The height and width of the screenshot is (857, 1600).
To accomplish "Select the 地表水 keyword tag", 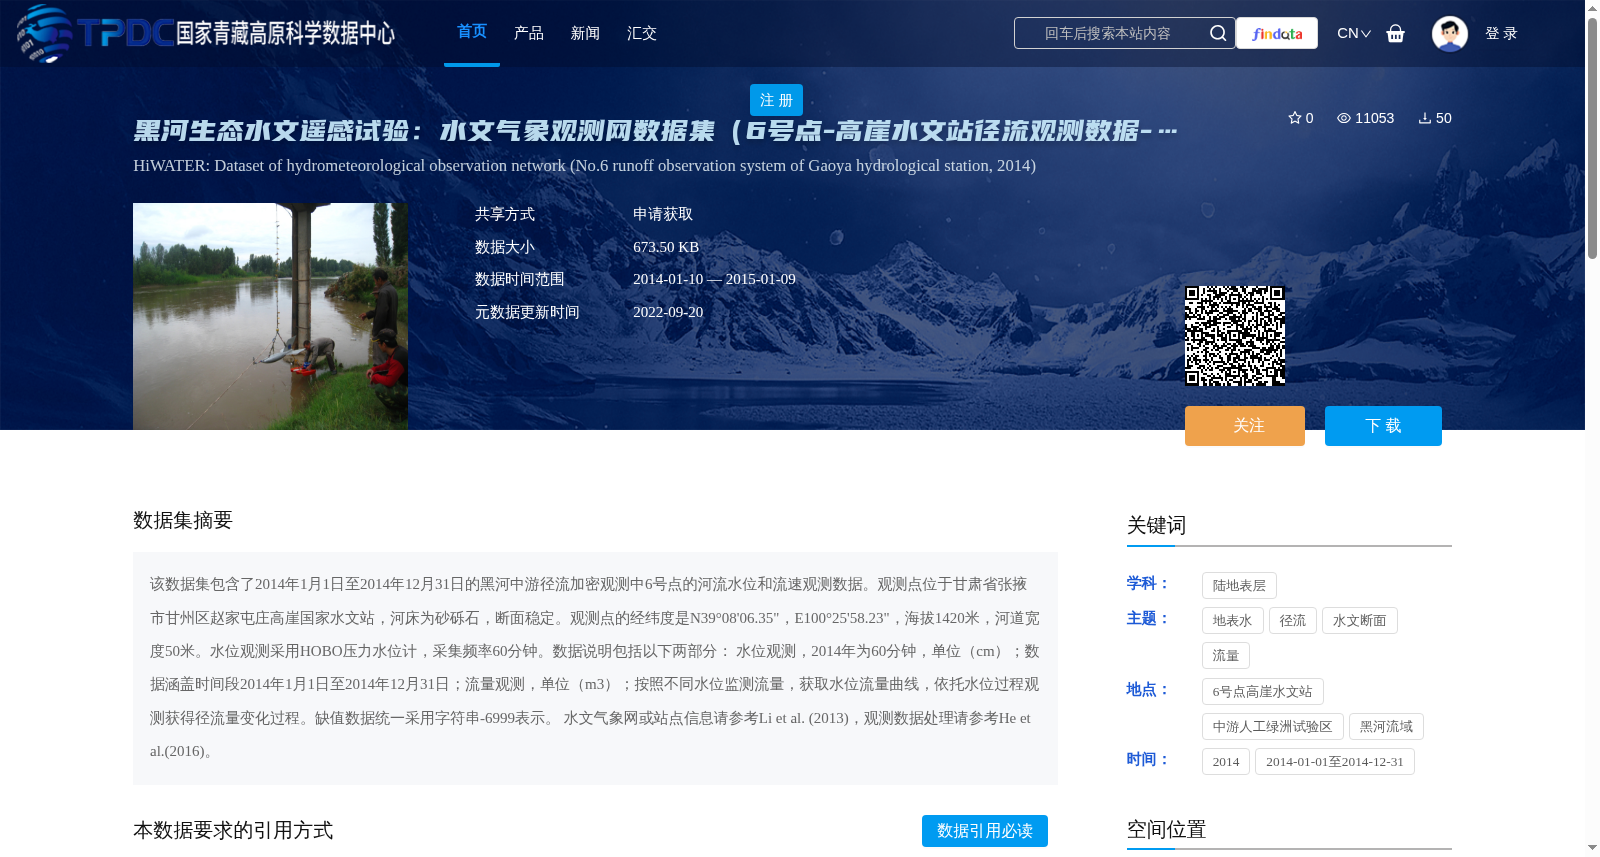I will 1233,621.
